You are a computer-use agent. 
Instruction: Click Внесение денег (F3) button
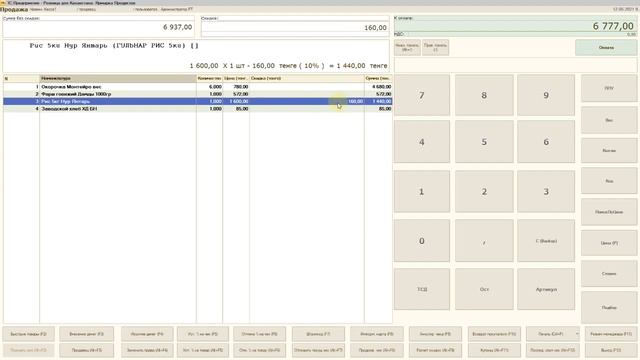point(87,334)
